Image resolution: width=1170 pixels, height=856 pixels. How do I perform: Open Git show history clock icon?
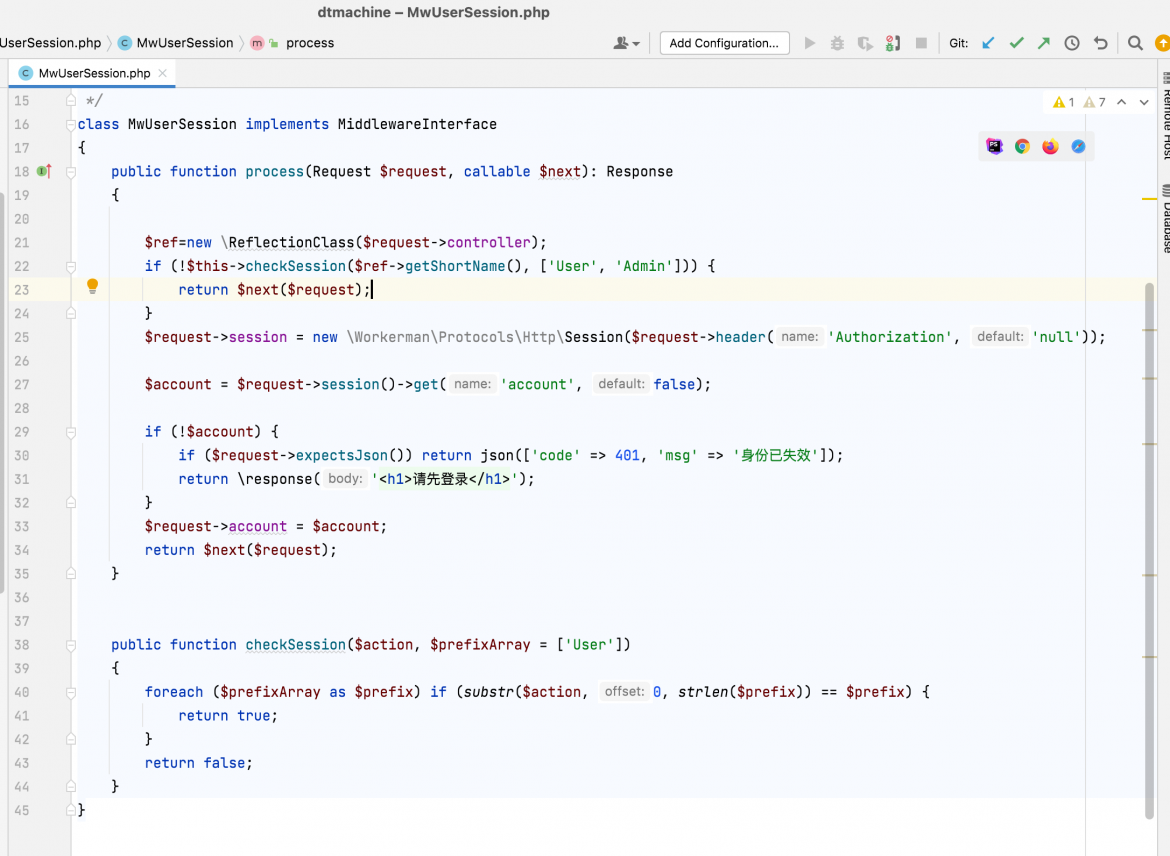(1072, 43)
